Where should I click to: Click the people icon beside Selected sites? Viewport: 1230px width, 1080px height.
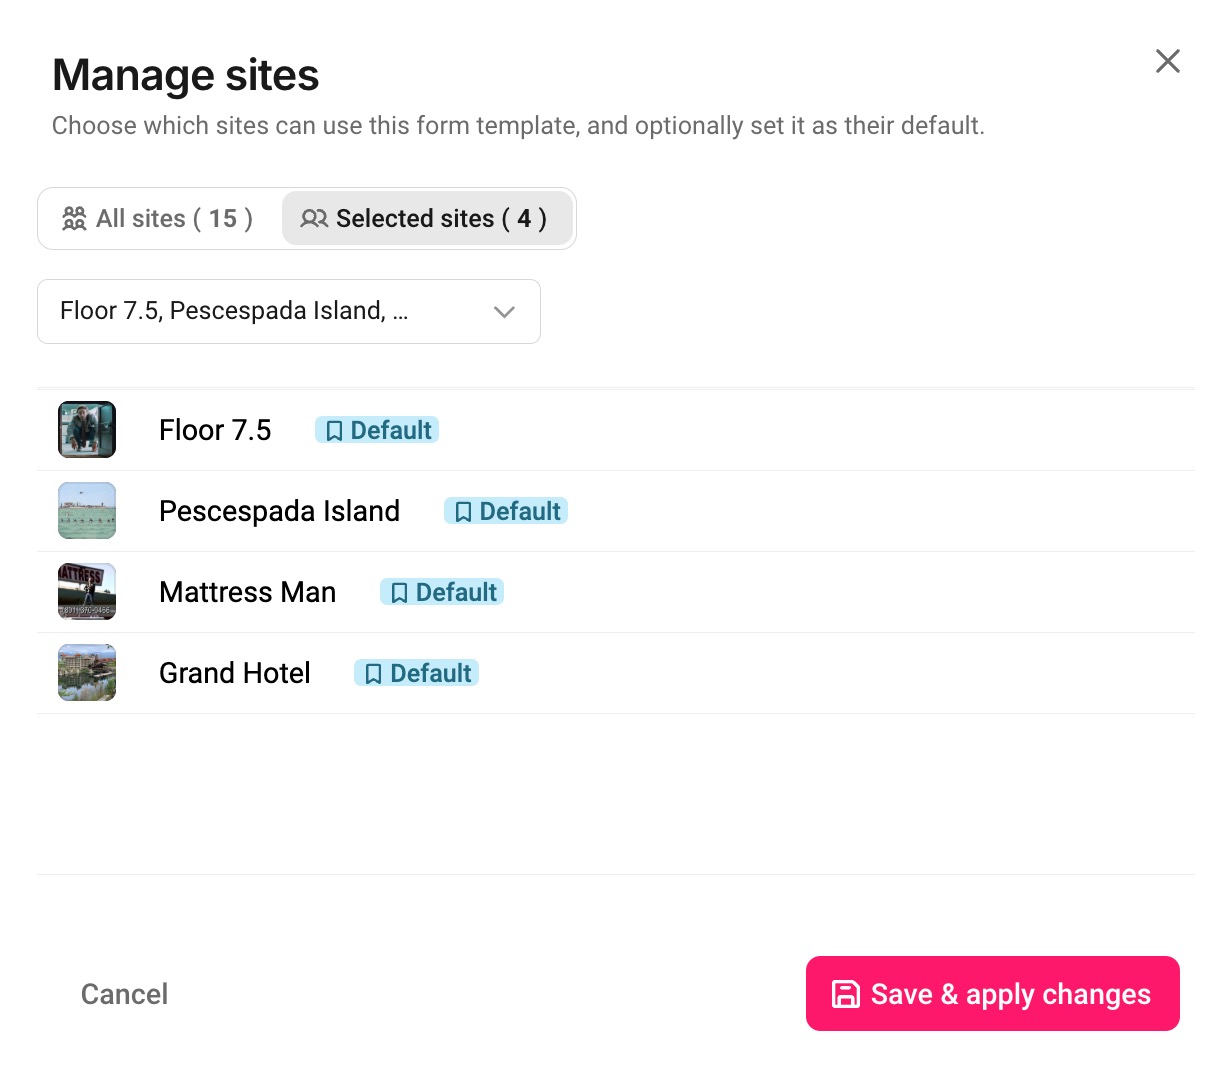click(314, 218)
